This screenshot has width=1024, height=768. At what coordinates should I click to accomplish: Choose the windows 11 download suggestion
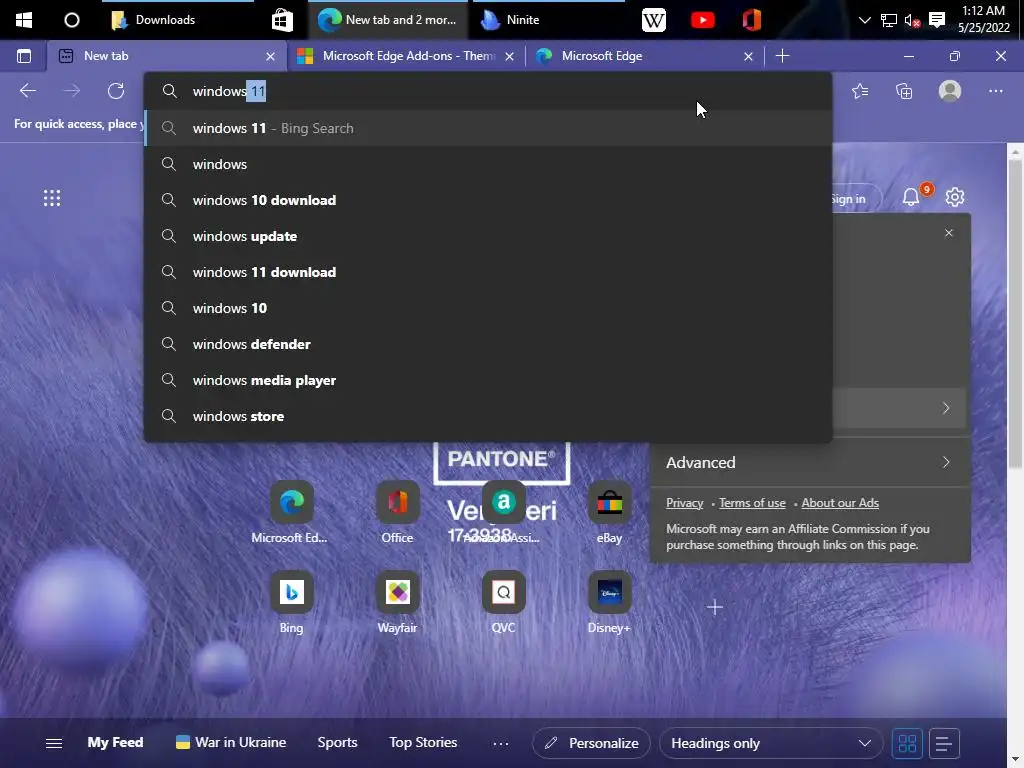click(x=487, y=272)
